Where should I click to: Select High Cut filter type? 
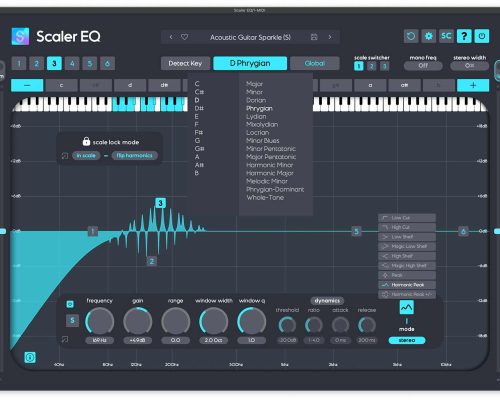point(407,227)
